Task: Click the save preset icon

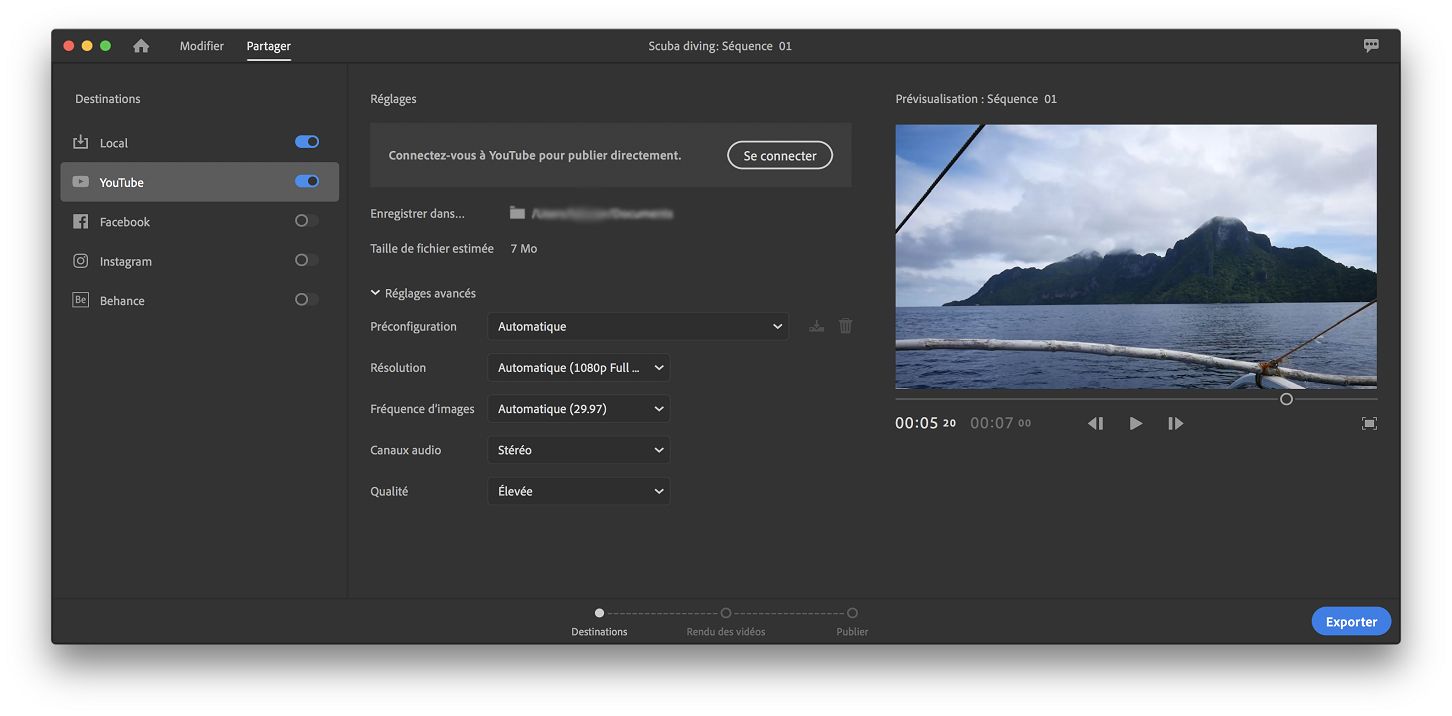Action: pyautogui.click(x=816, y=325)
